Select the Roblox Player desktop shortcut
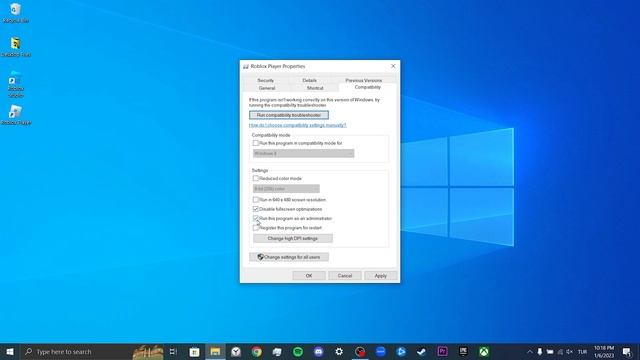This screenshot has height=360, width=640. [16, 115]
